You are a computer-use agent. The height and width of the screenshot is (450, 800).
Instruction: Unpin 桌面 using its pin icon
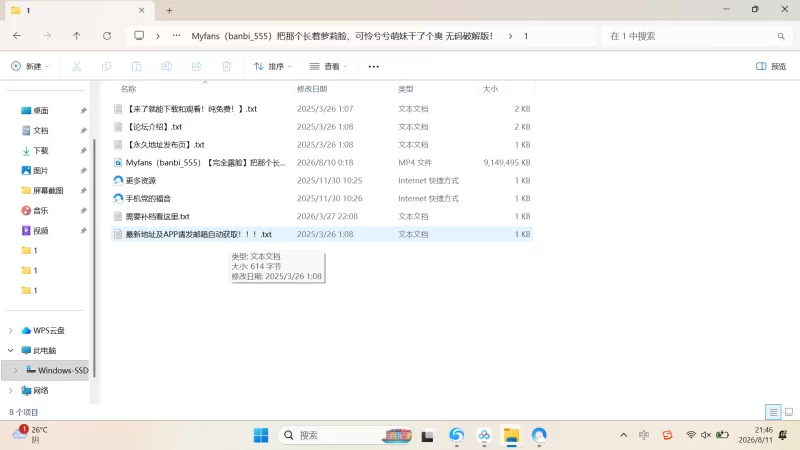point(83,110)
